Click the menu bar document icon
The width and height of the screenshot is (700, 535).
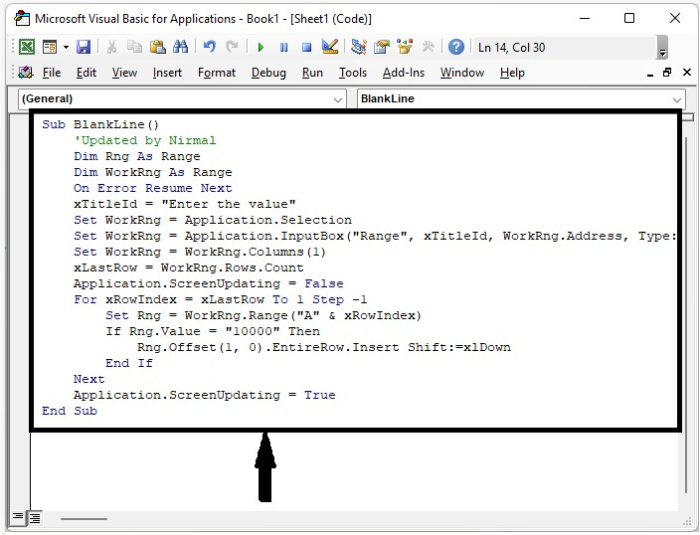[26, 72]
